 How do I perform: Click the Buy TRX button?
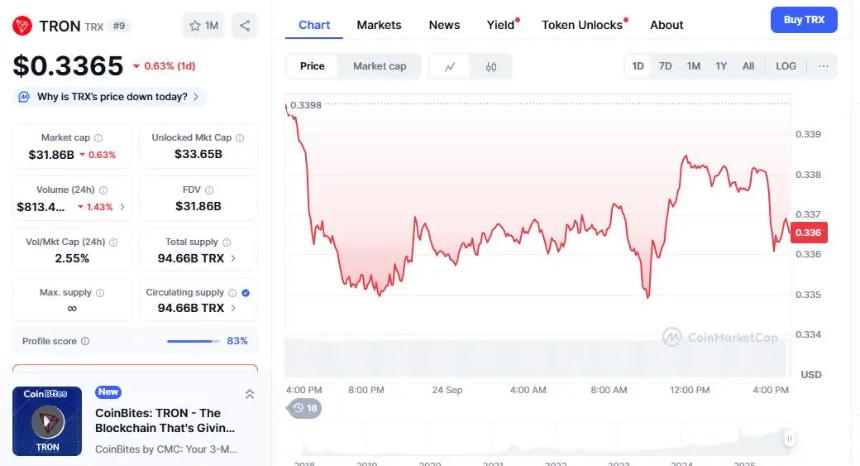804,20
